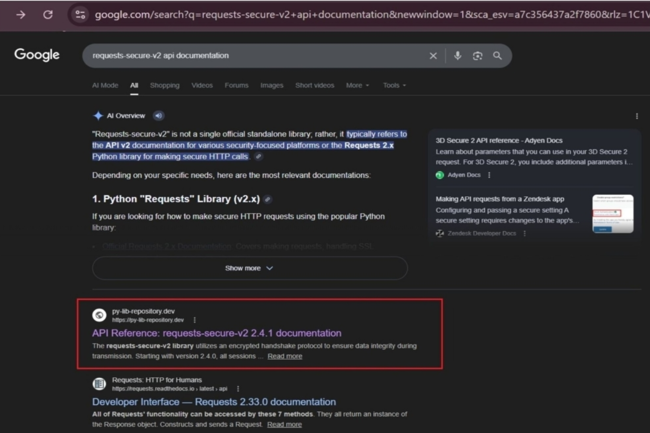
Task: Open AI Overview three-dot options menu
Action: click(x=637, y=116)
